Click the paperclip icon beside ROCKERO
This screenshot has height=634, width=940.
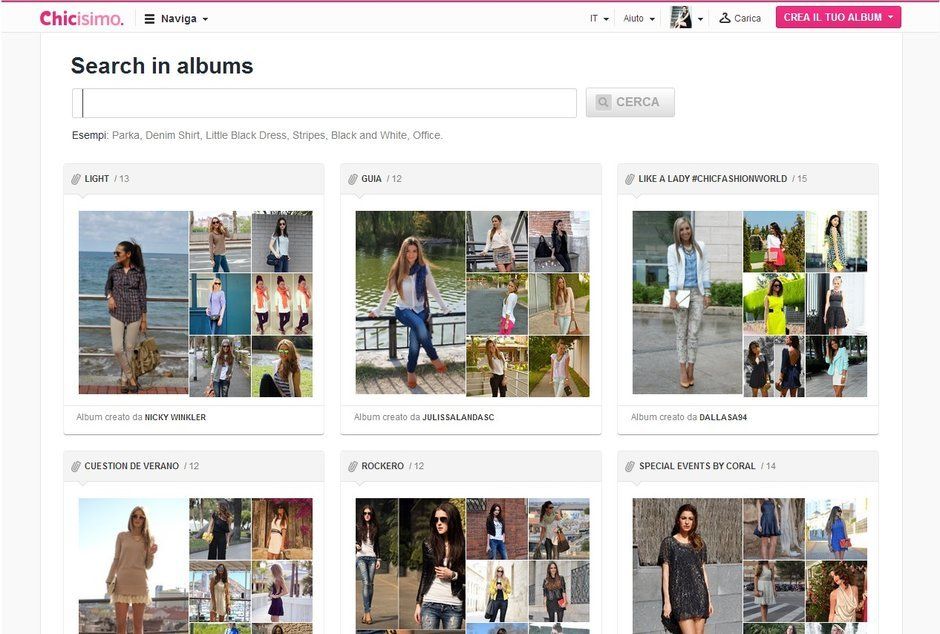(352, 466)
